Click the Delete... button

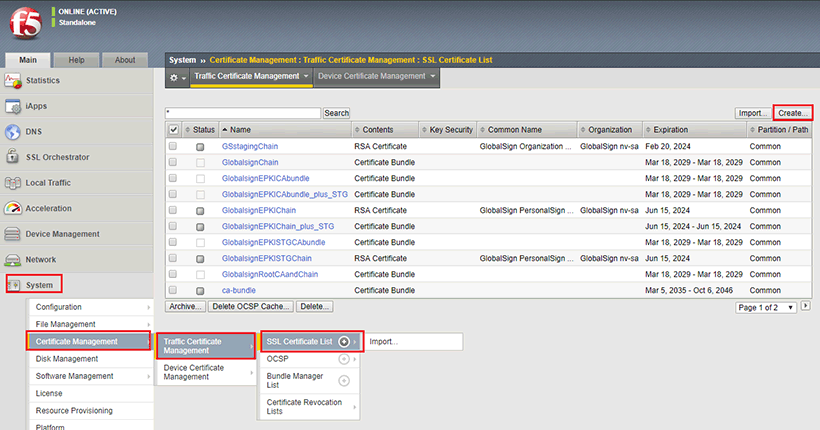pyautogui.click(x=315, y=307)
